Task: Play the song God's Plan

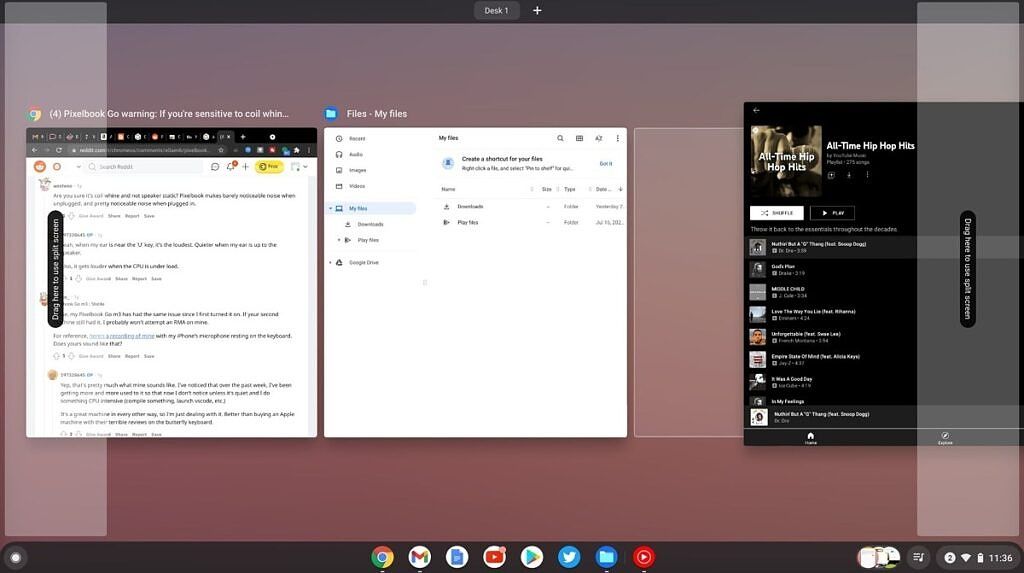Action: [884, 269]
